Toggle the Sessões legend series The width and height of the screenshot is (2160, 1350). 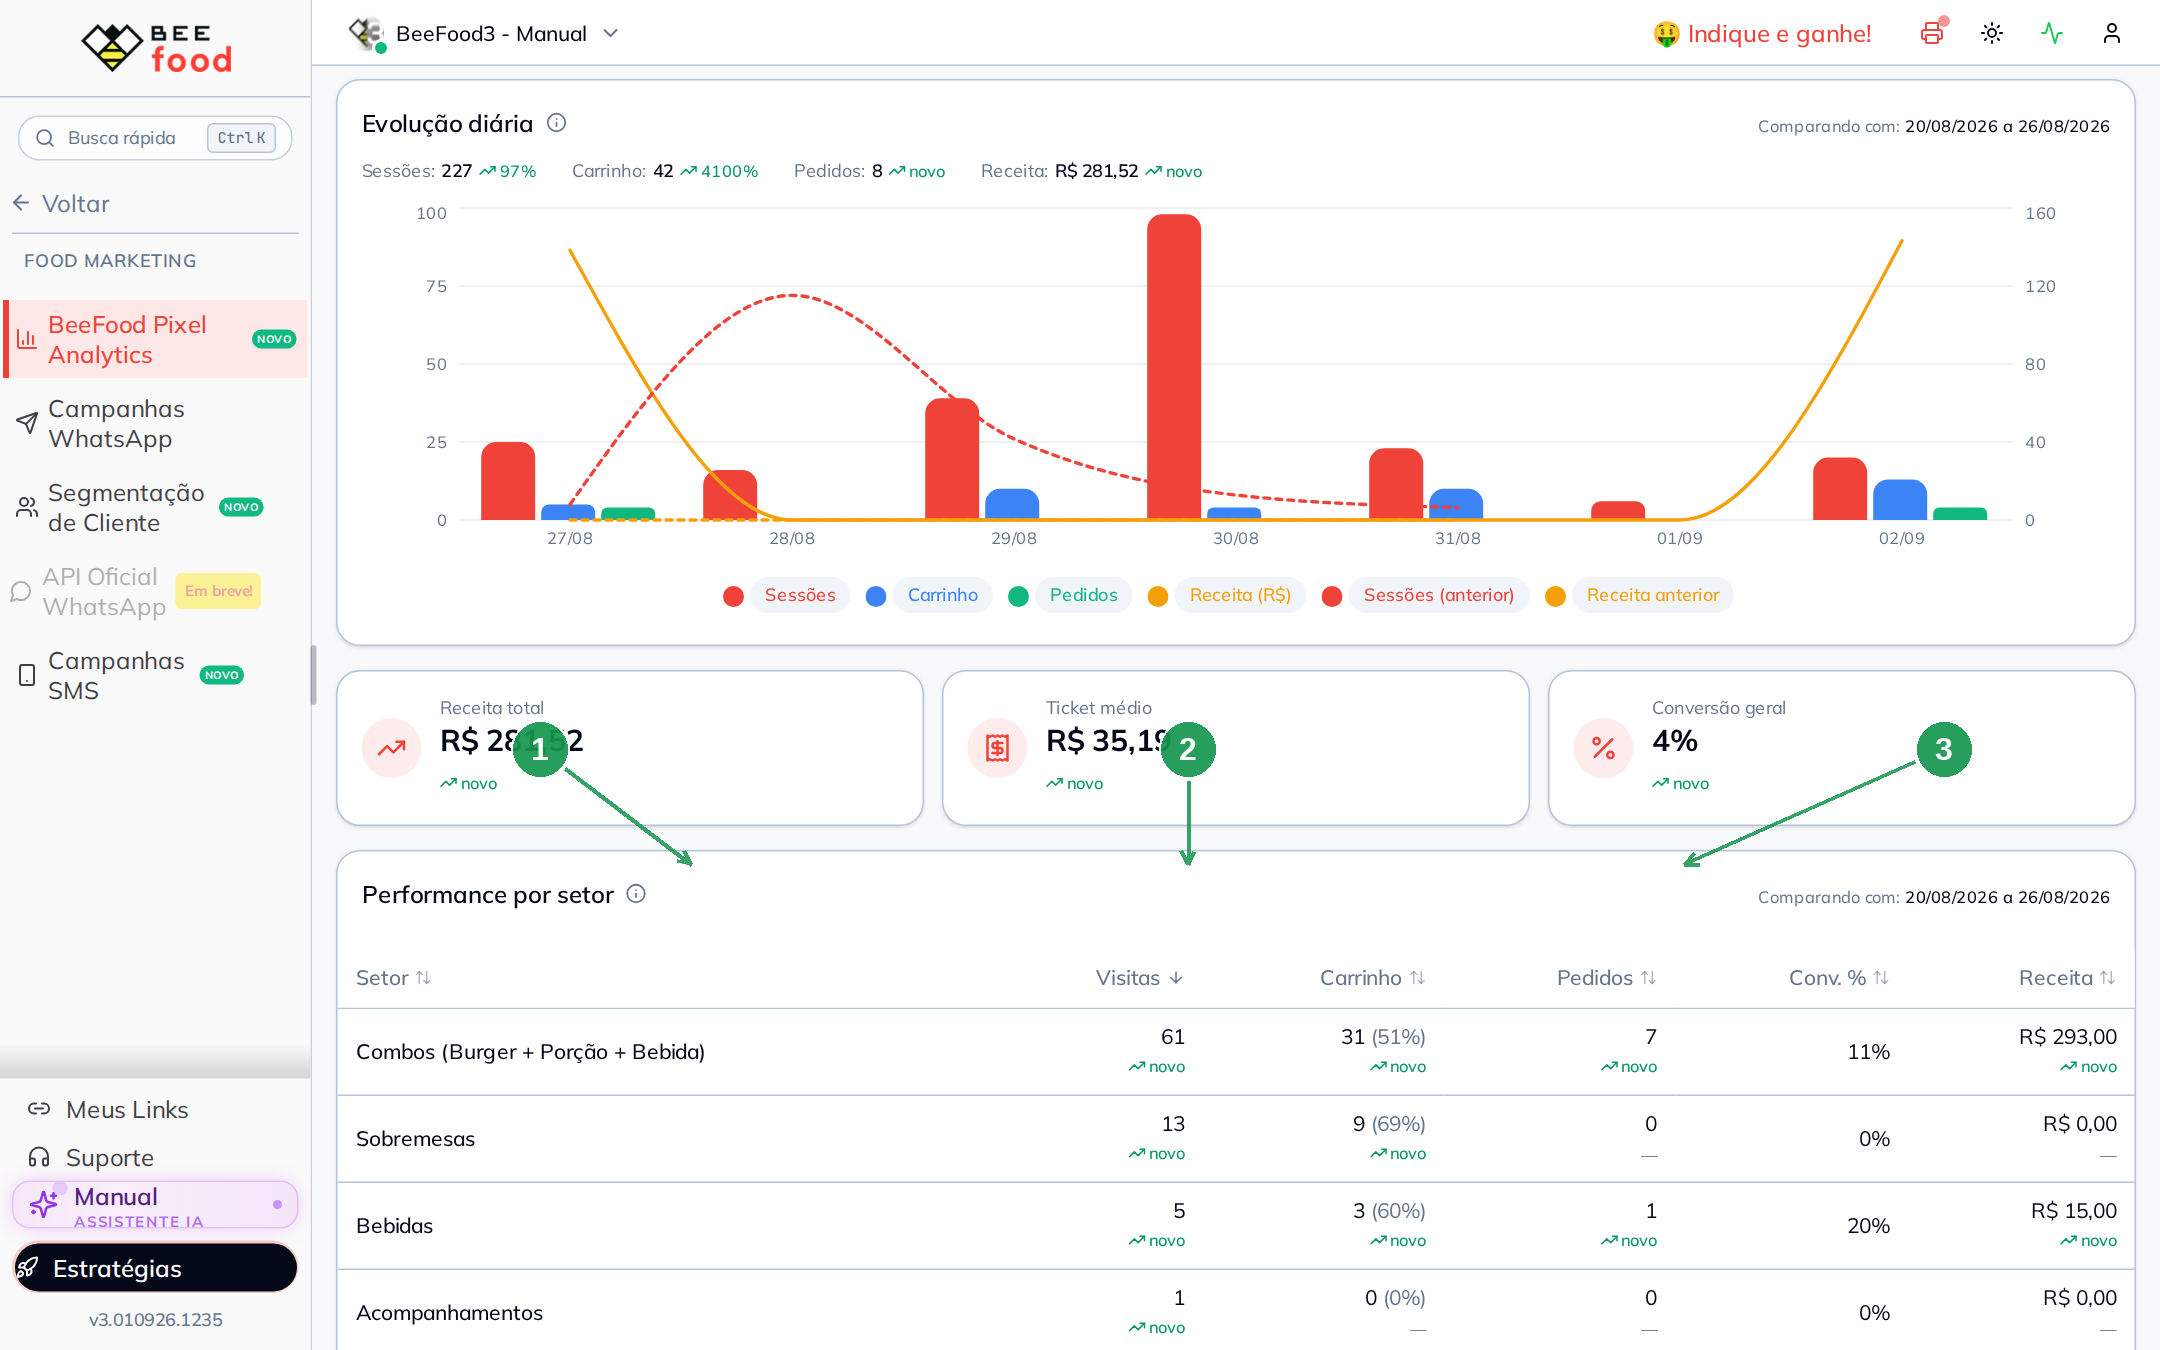(800, 595)
